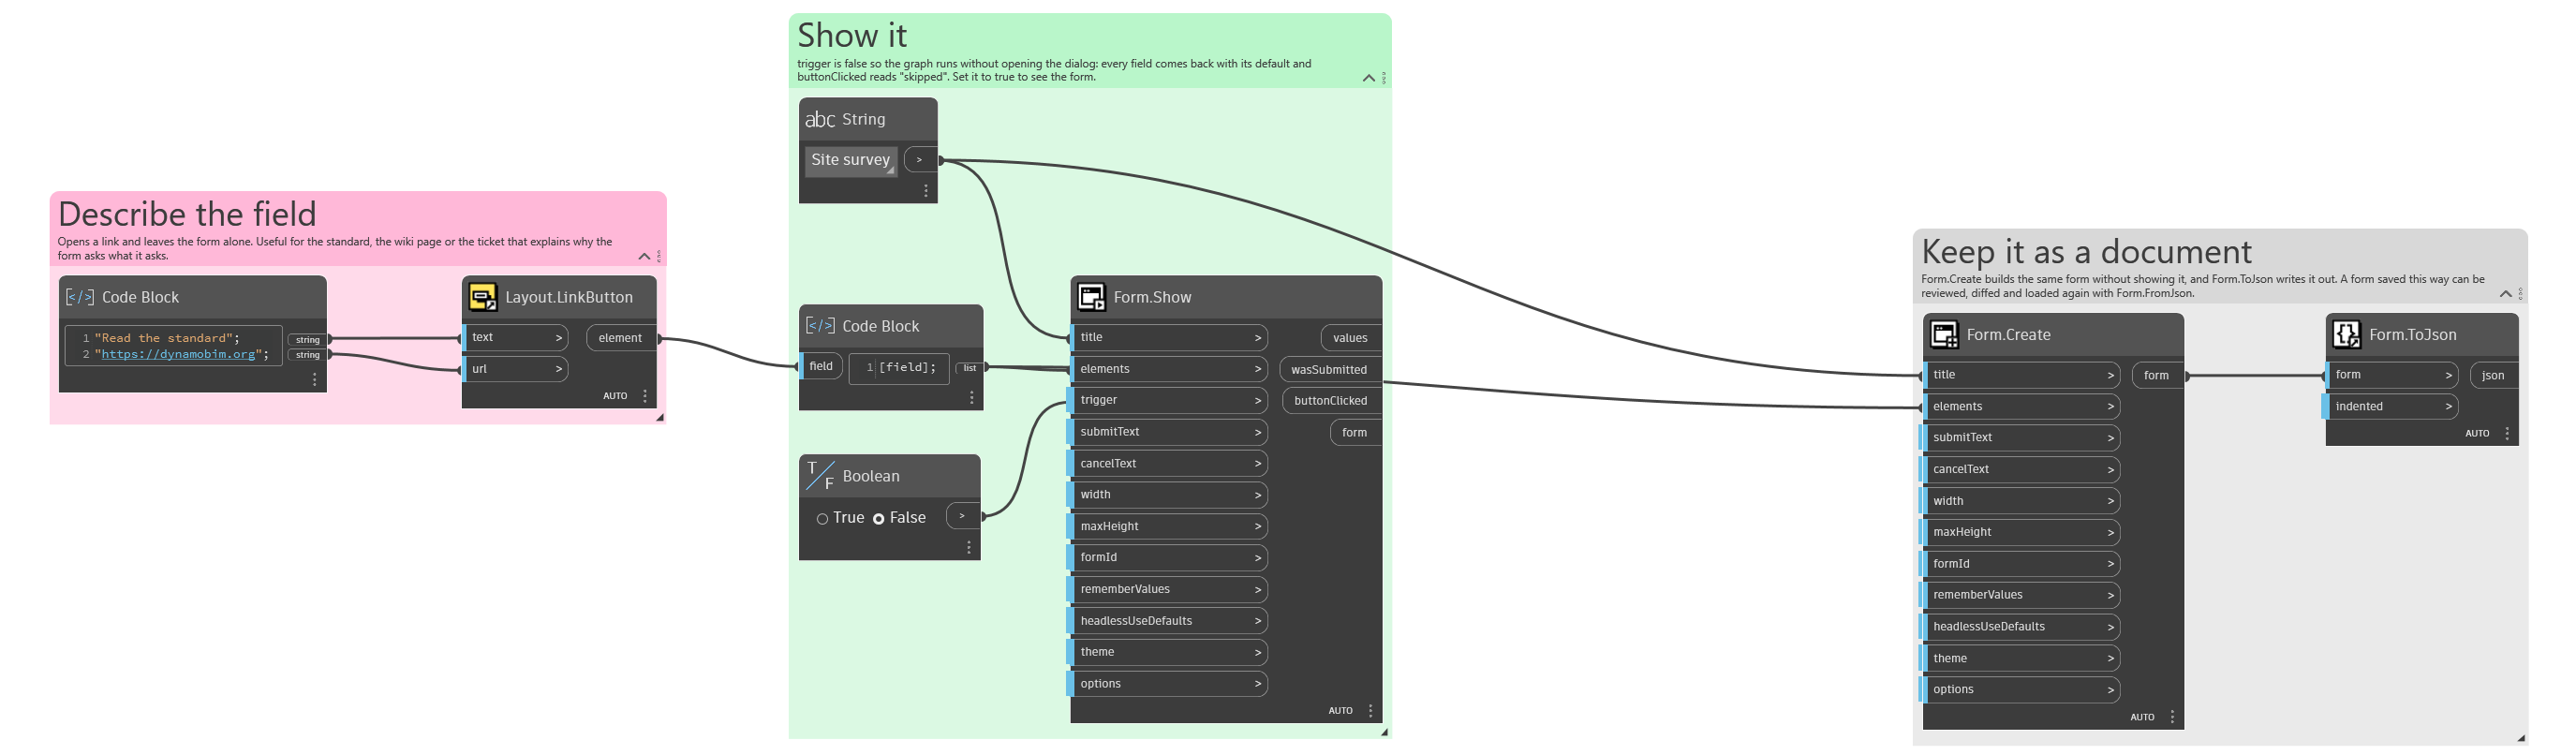Select the True radio option
The width and height of the screenshot is (2576, 755).
pos(823,519)
